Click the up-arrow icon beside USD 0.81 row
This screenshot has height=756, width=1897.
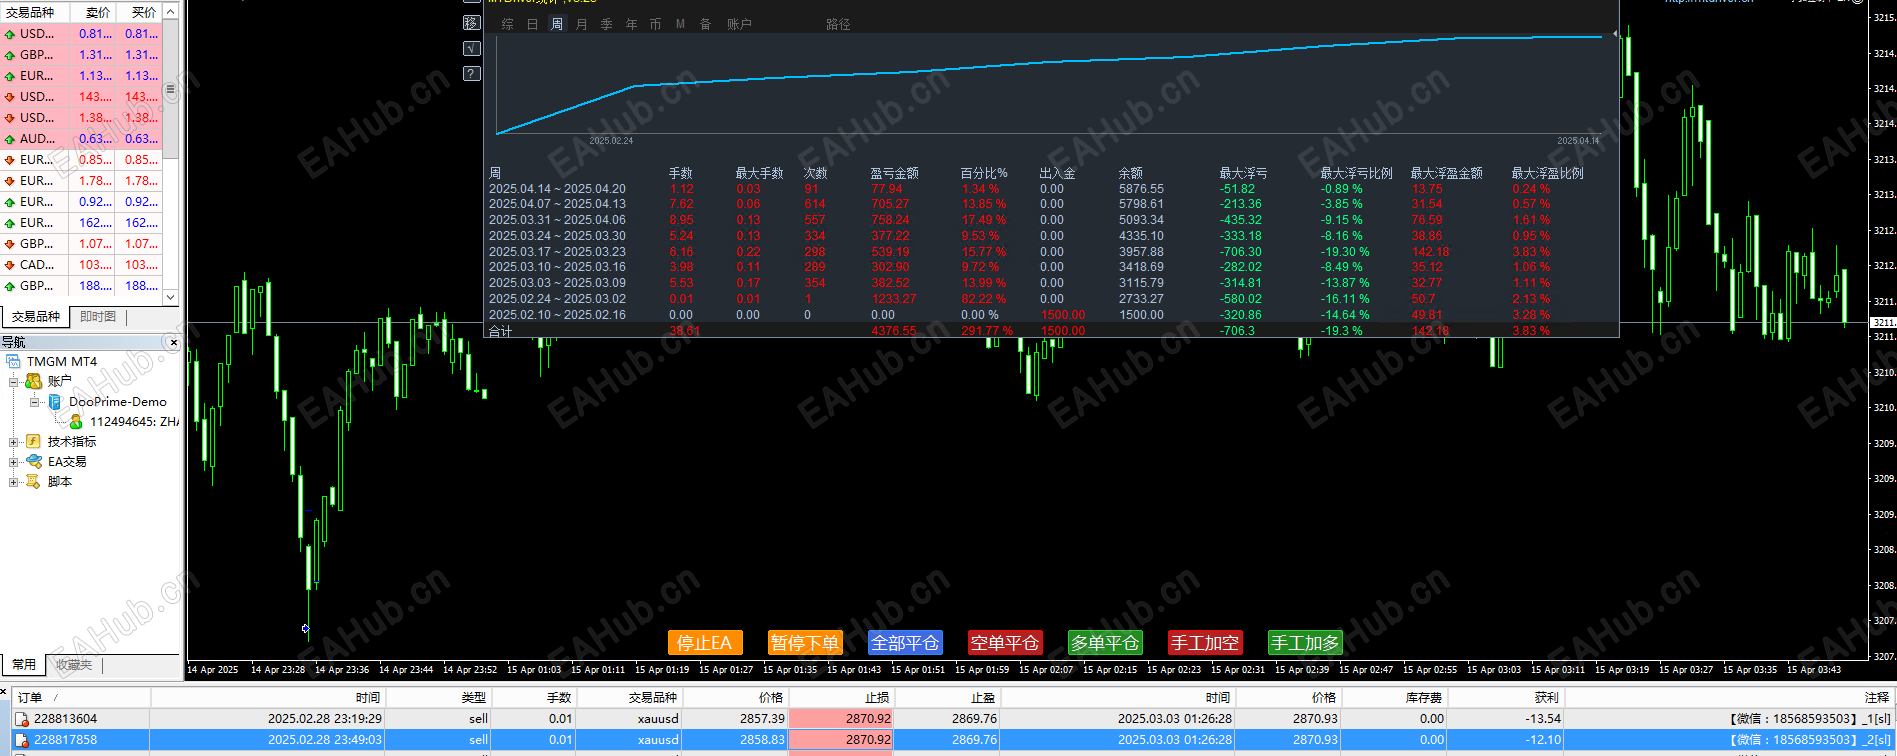[10, 34]
